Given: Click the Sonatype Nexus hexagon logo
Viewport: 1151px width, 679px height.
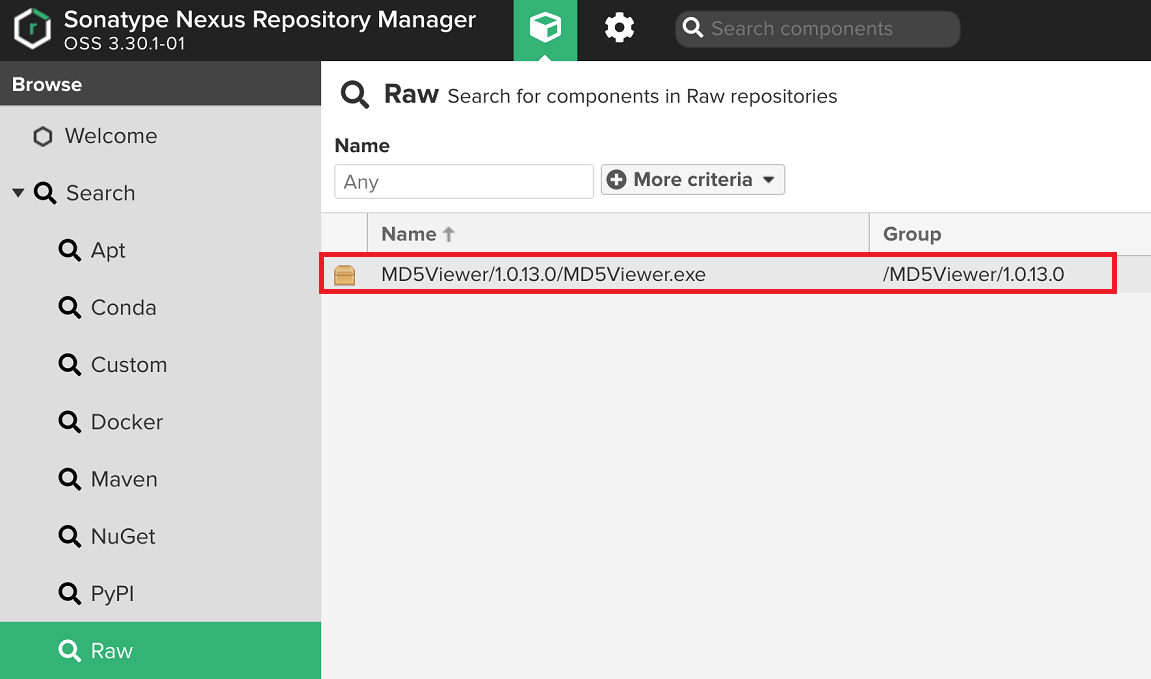Looking at the screenshot, I should coord(33,29).
